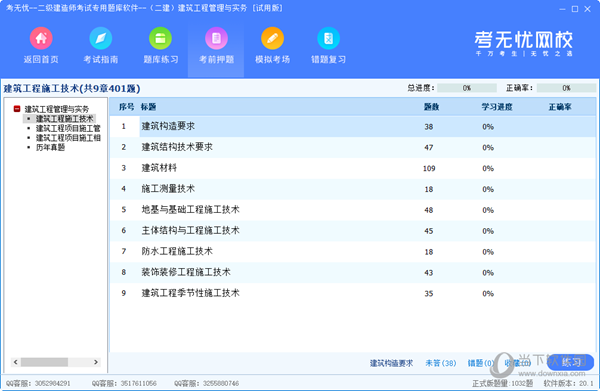
Task: Click the 题数 column header
Action: pyautogui.click(x=431, y=107)
